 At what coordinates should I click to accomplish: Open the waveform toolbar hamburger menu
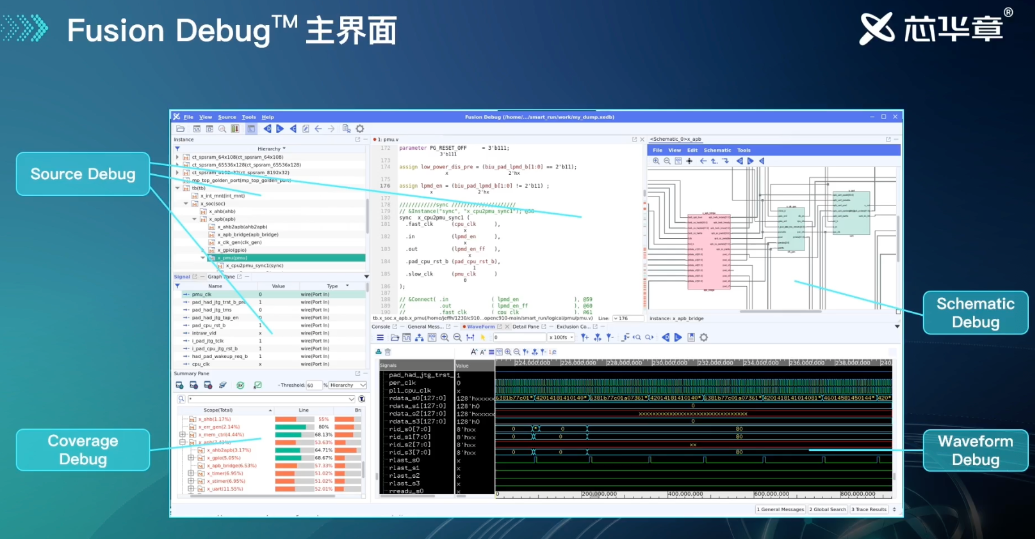[x=380, y=337]
